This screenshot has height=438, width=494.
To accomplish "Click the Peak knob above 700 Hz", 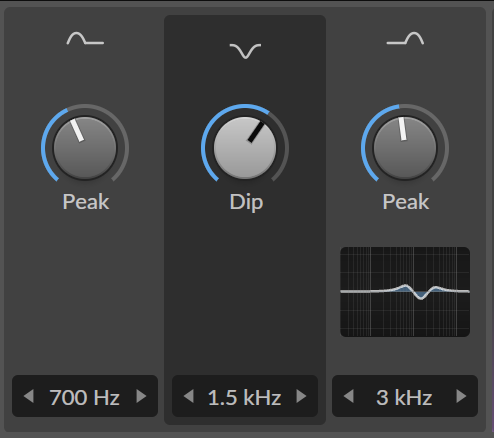I will [x=85, y=148].
